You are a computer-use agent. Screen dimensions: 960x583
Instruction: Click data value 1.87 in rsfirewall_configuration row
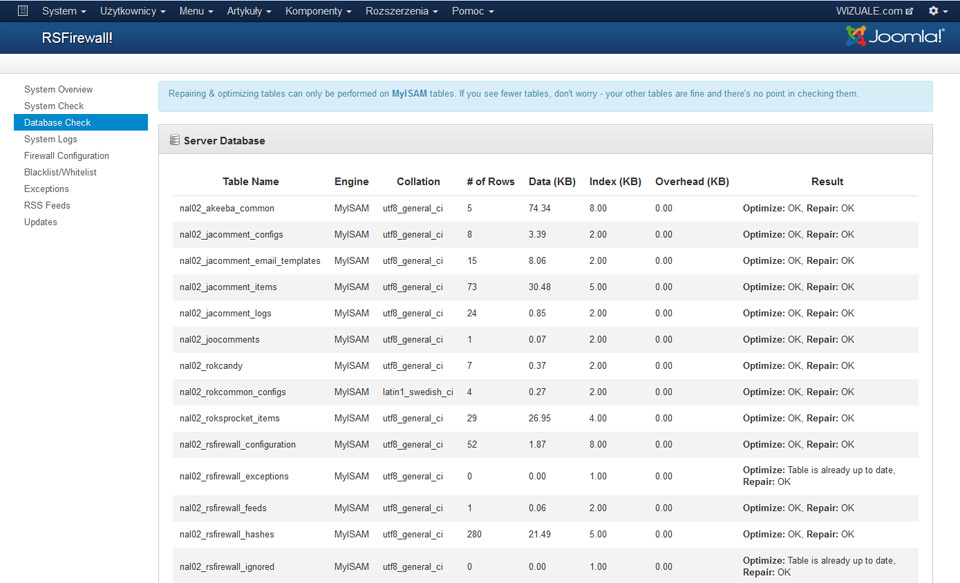pos(537,445)
